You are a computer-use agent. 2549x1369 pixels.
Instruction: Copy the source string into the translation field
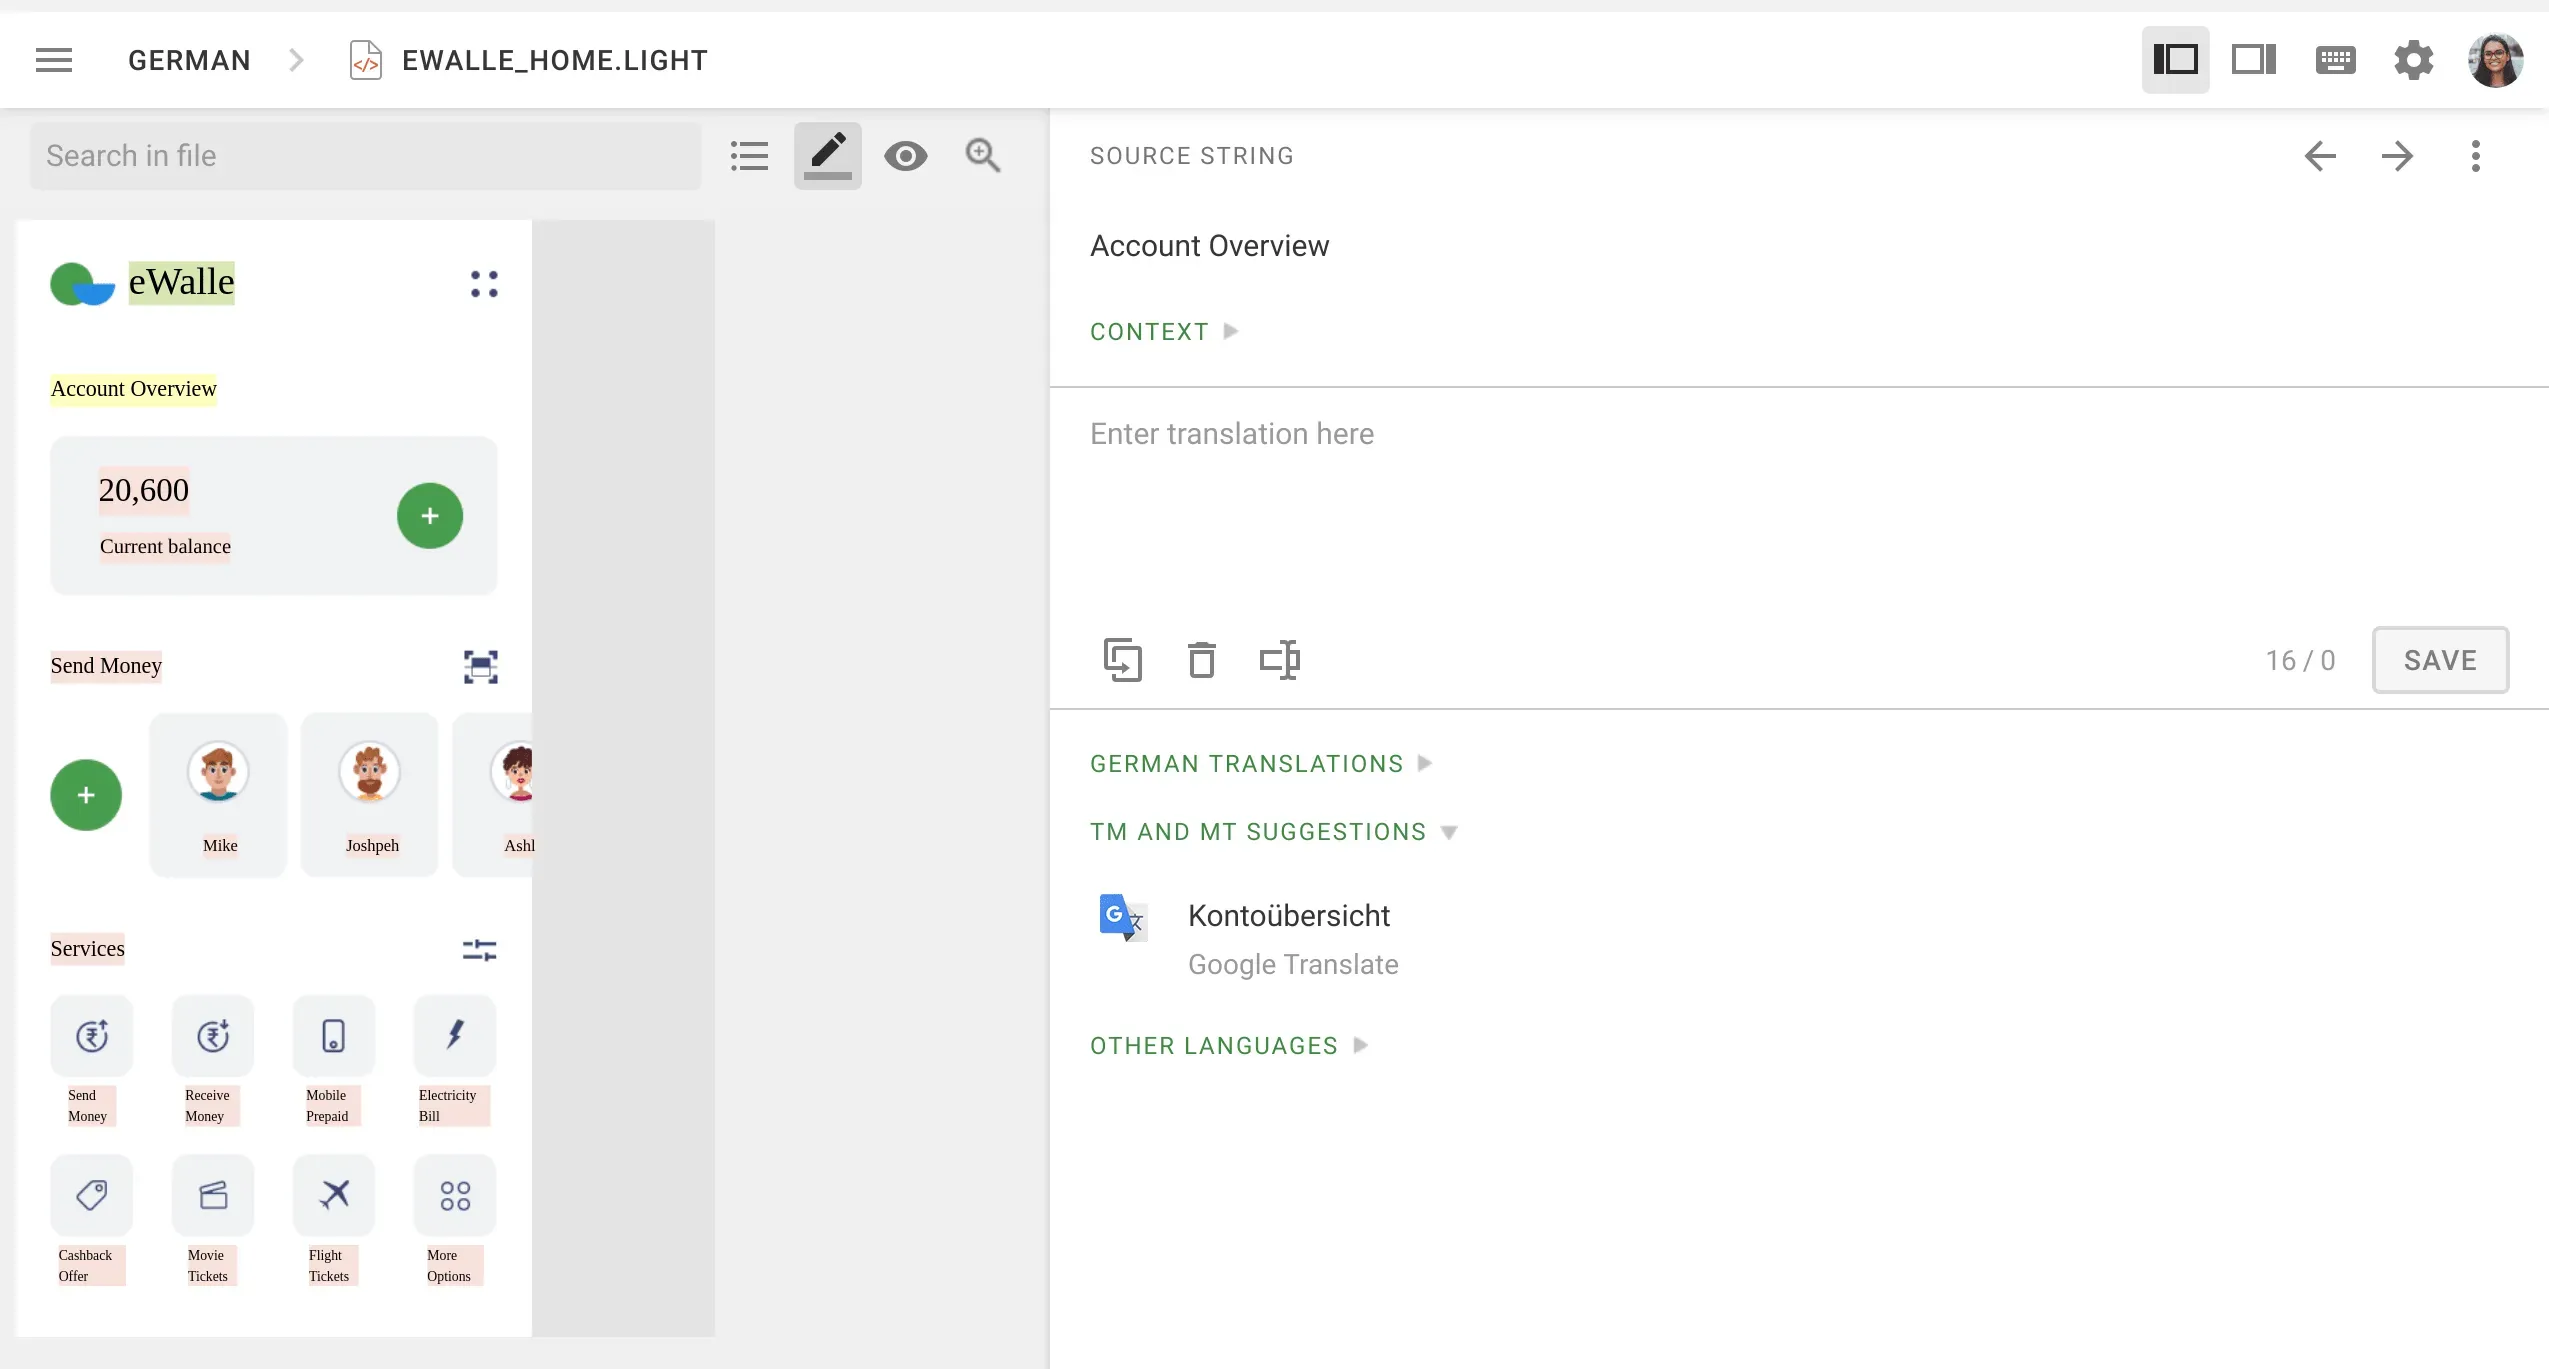click(1122, 660)
